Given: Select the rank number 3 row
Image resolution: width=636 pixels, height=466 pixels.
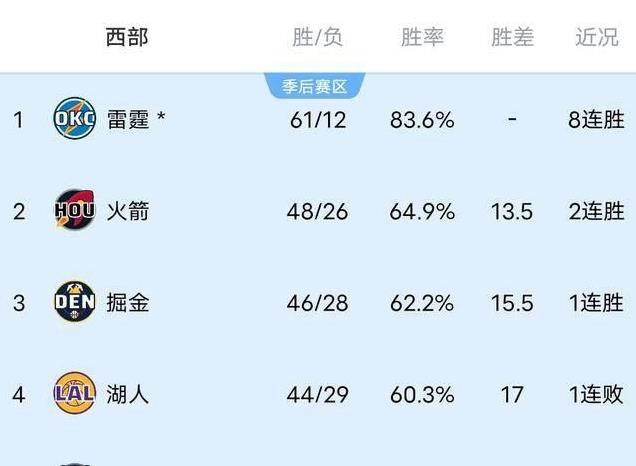Looking at the screenshot, I should pos(318,303).
